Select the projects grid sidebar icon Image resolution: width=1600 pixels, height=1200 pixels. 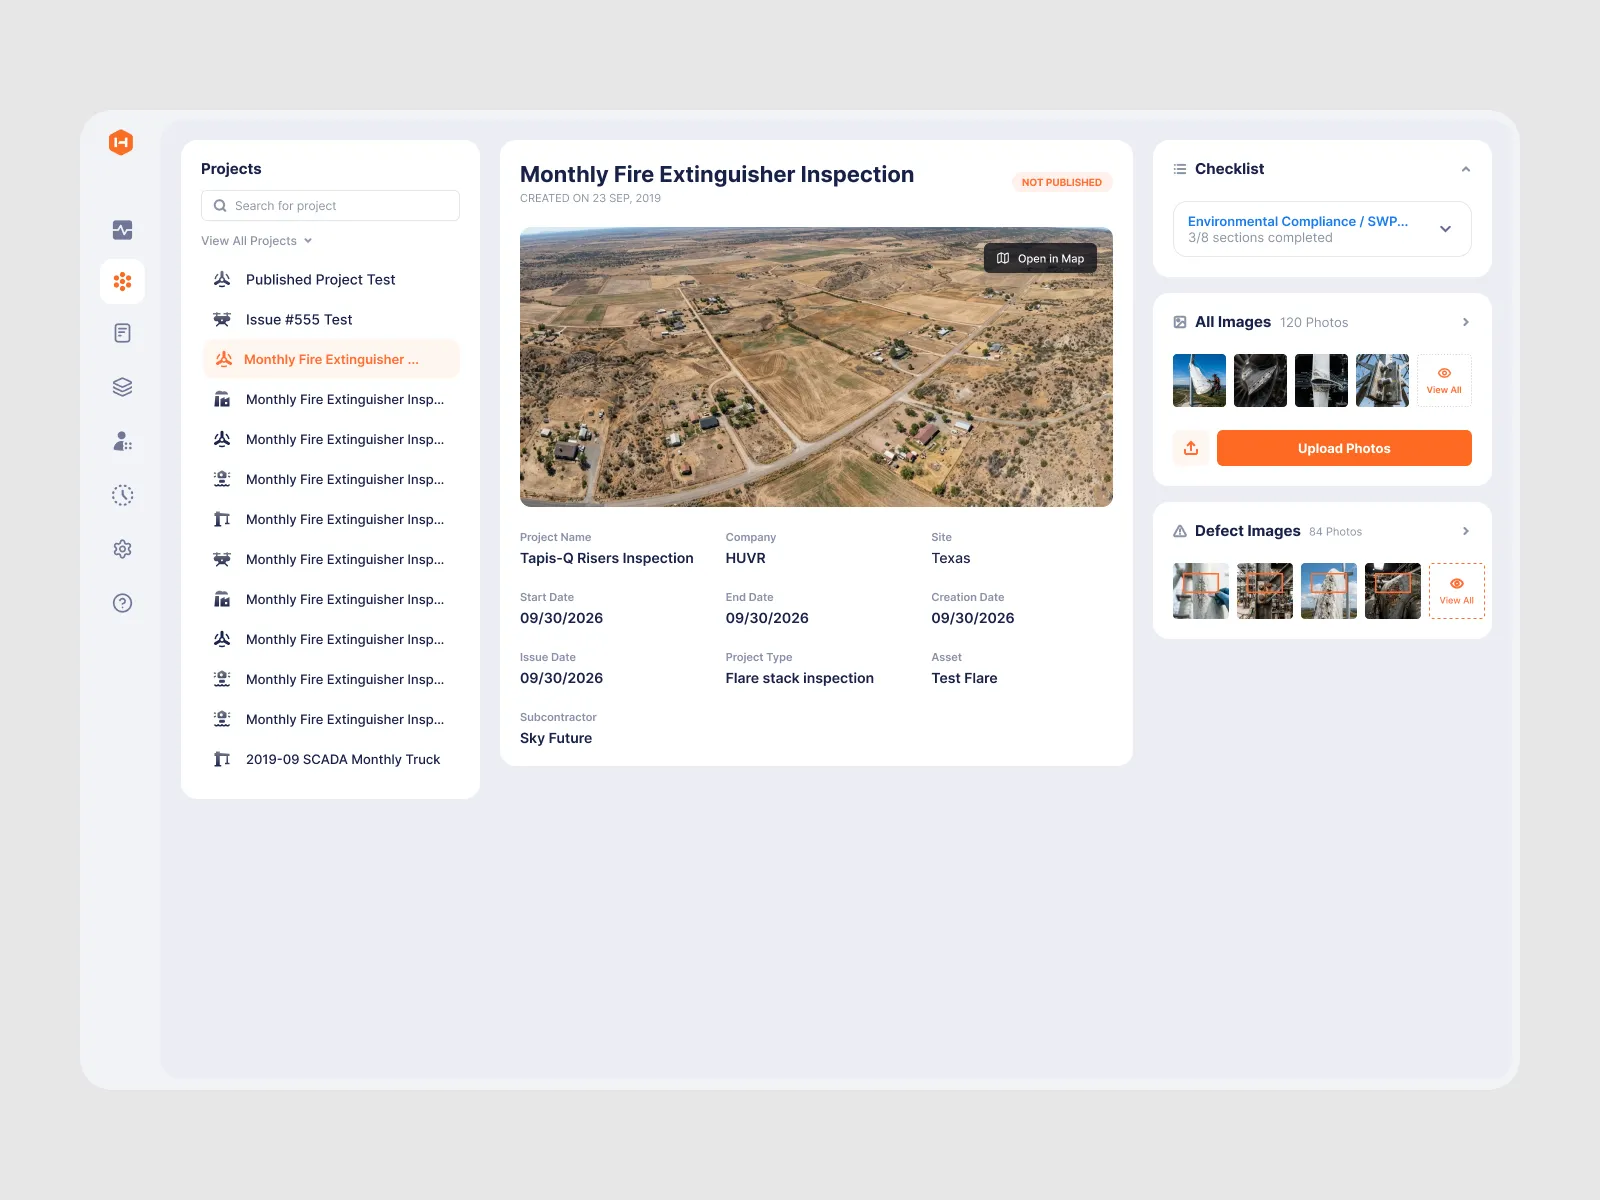pos(122,282)
